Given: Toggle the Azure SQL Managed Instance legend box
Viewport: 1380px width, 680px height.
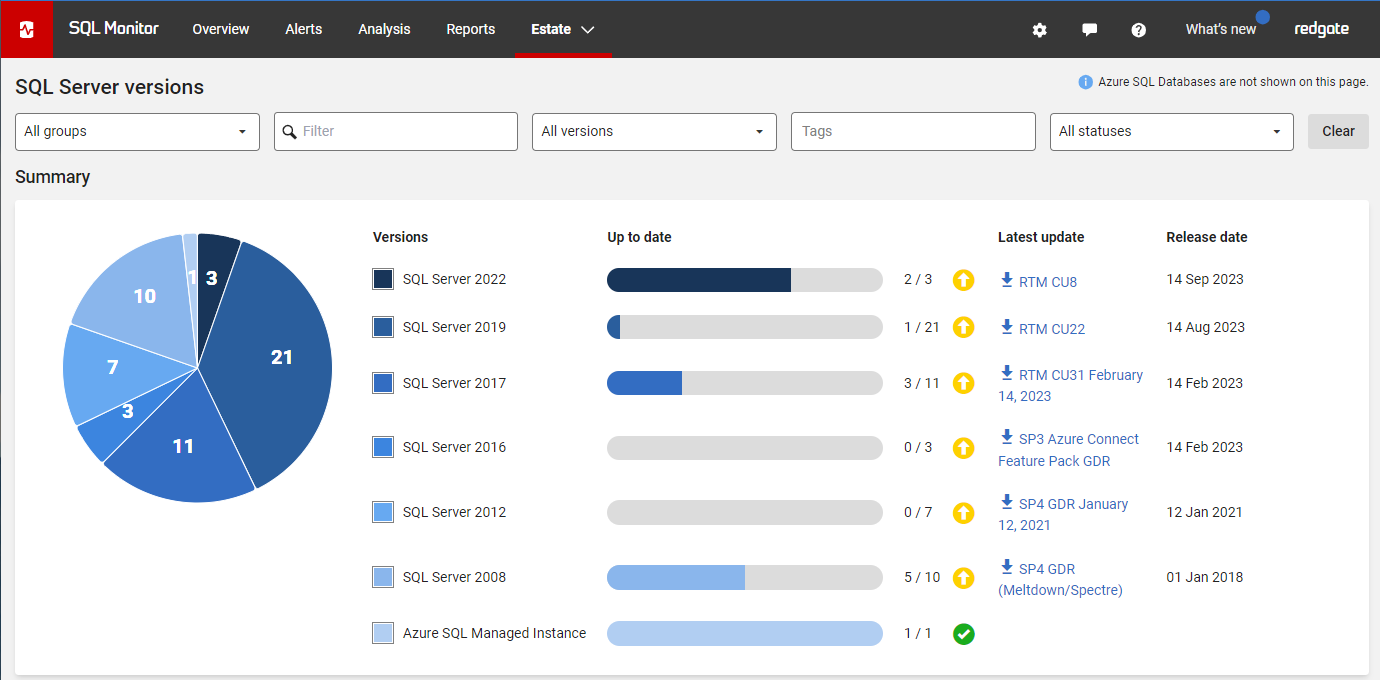Looking at the screenshot, I should click(x=383, y=633).
